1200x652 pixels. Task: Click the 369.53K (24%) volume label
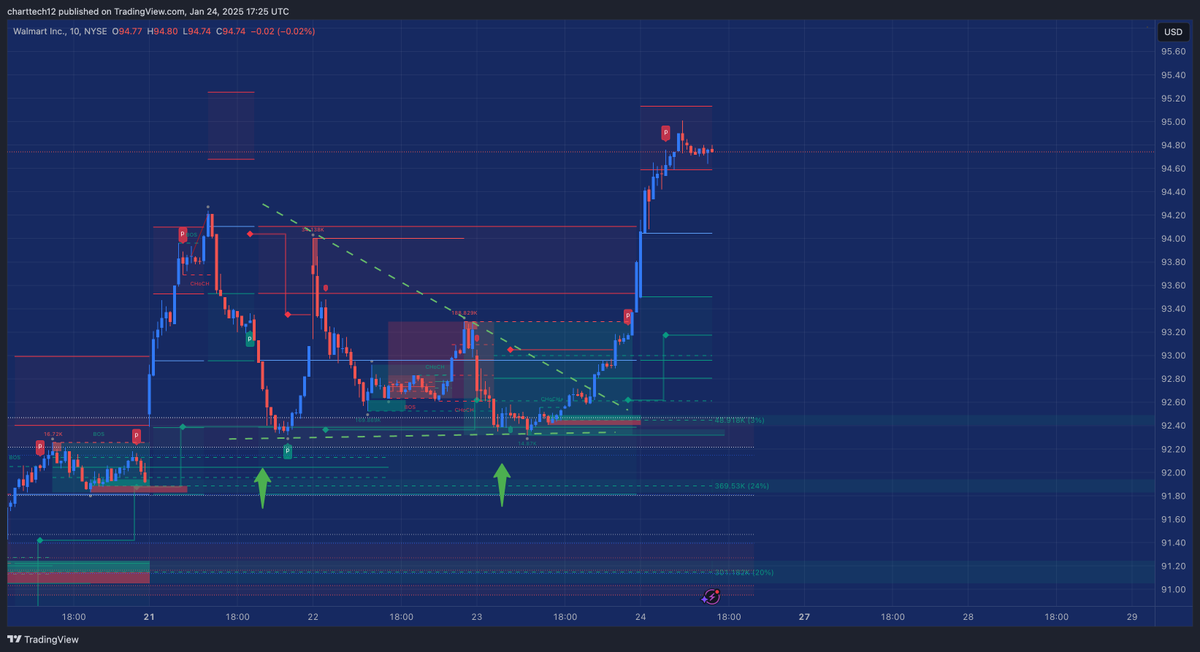742,486
